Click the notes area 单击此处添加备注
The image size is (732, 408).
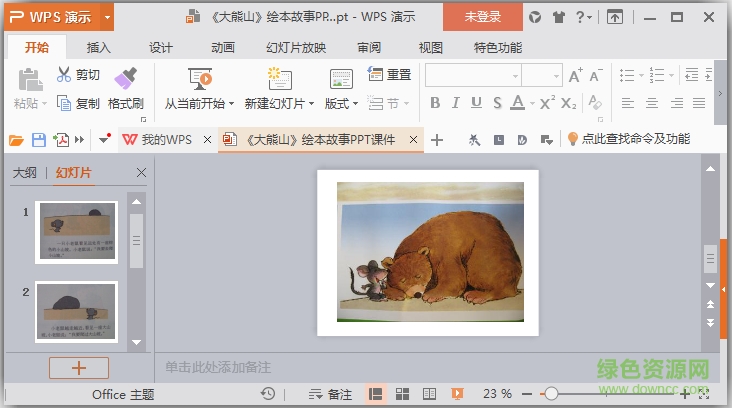(218, 367)
